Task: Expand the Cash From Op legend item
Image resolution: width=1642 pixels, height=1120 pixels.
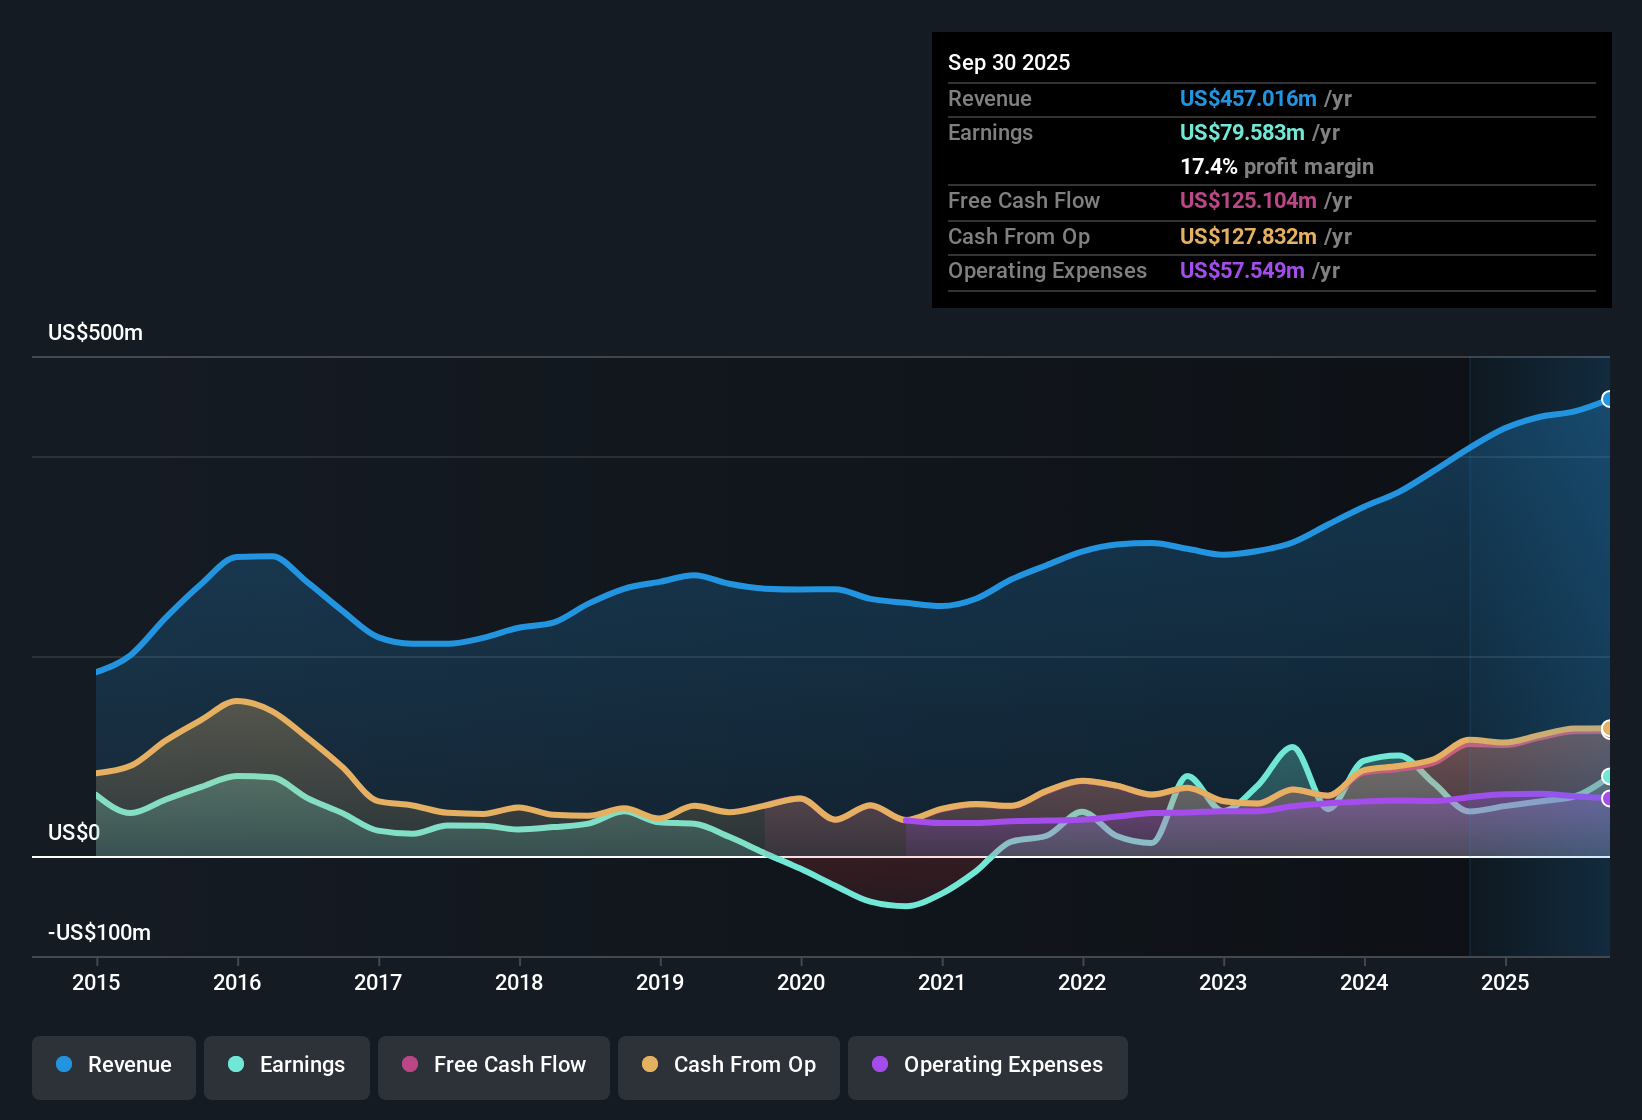Action: pyautogui.click(x=728, y=1066)
